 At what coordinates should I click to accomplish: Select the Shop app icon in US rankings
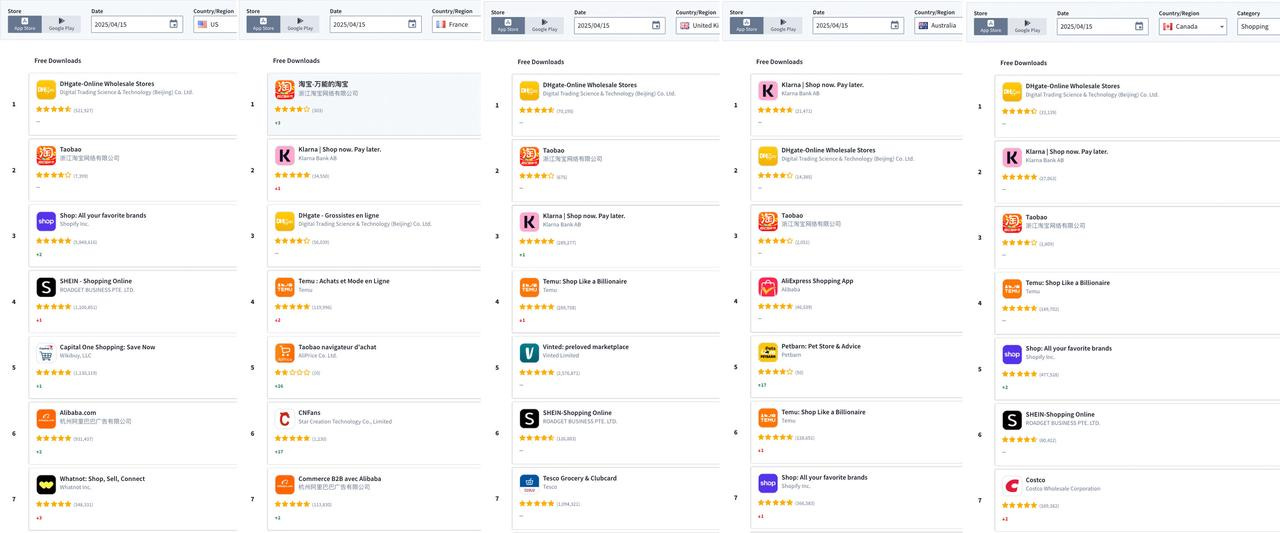click(x=46, y=221)
